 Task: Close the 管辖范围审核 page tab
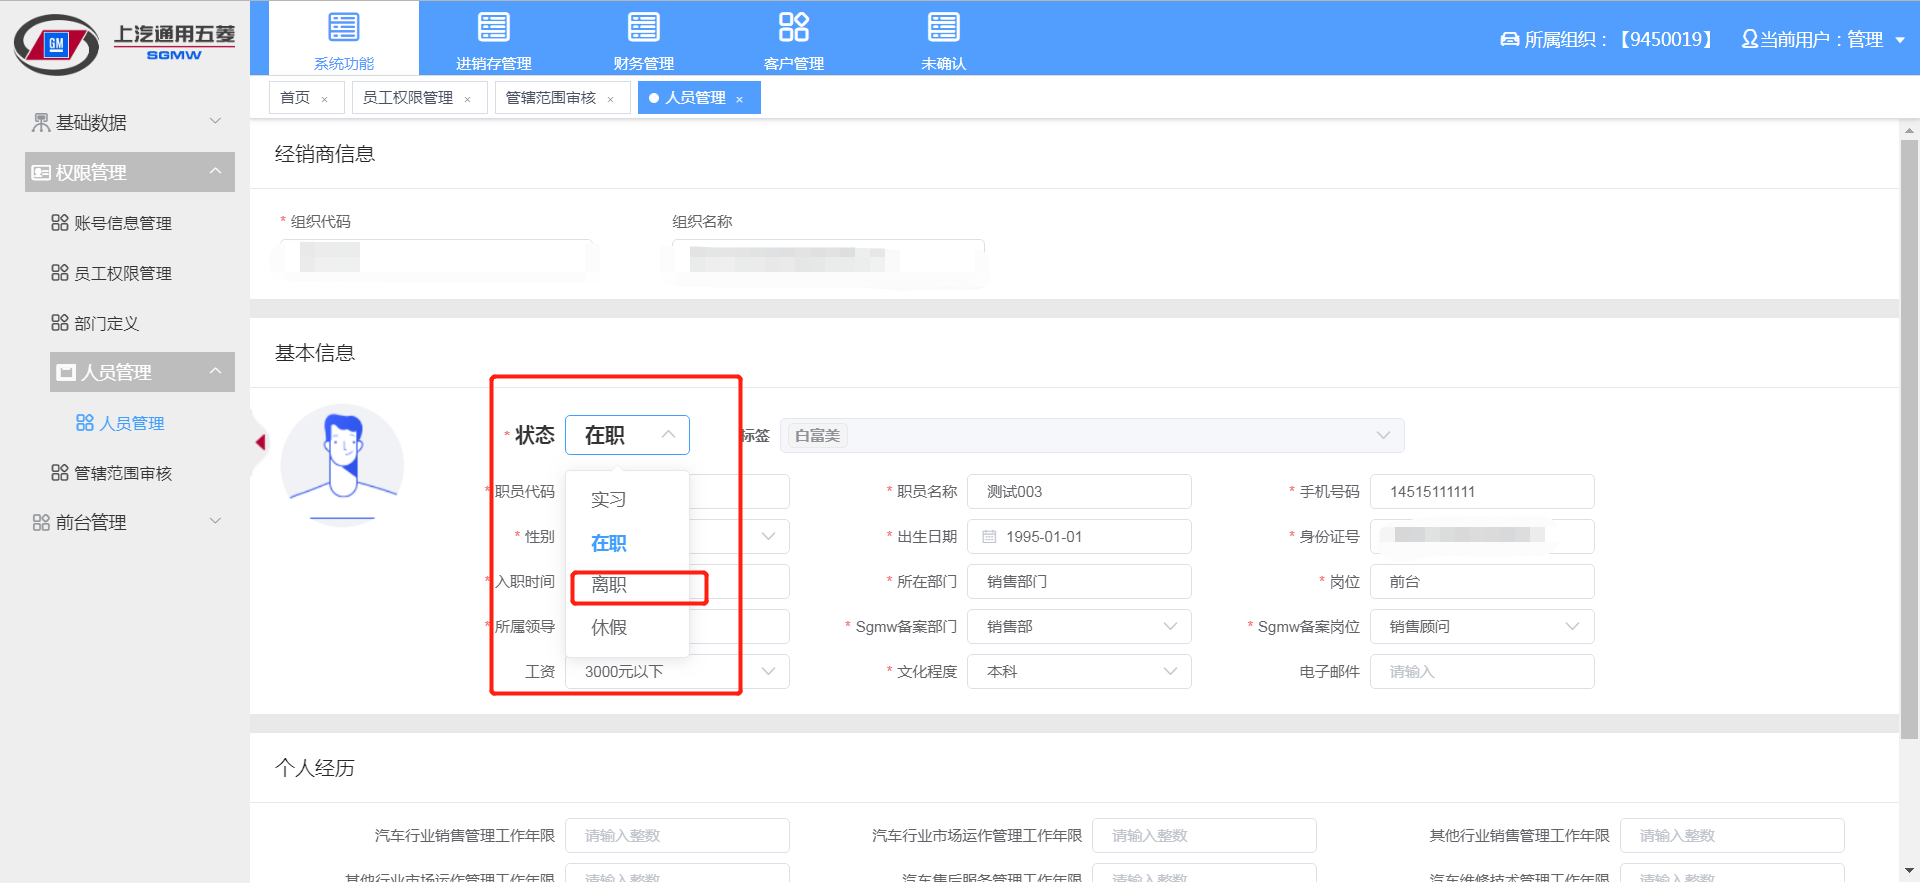pyautogui.click(x=610, y=99)
